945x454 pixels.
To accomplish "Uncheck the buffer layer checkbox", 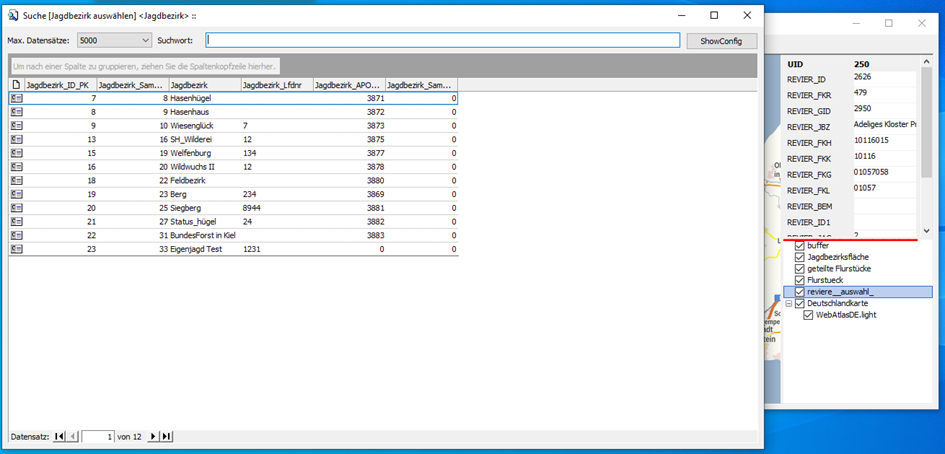I will point(799,245).
